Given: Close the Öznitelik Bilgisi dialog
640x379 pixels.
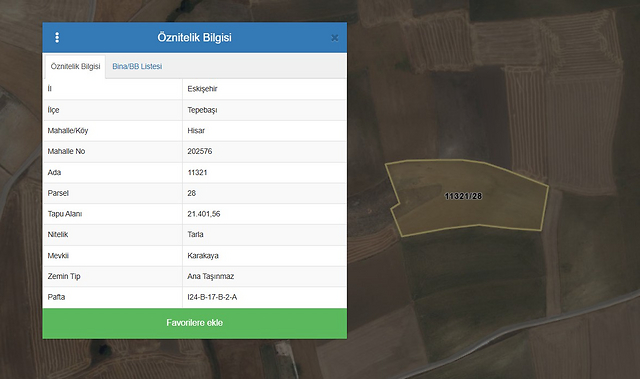Looking at the screenshot, I should (335, 38).
